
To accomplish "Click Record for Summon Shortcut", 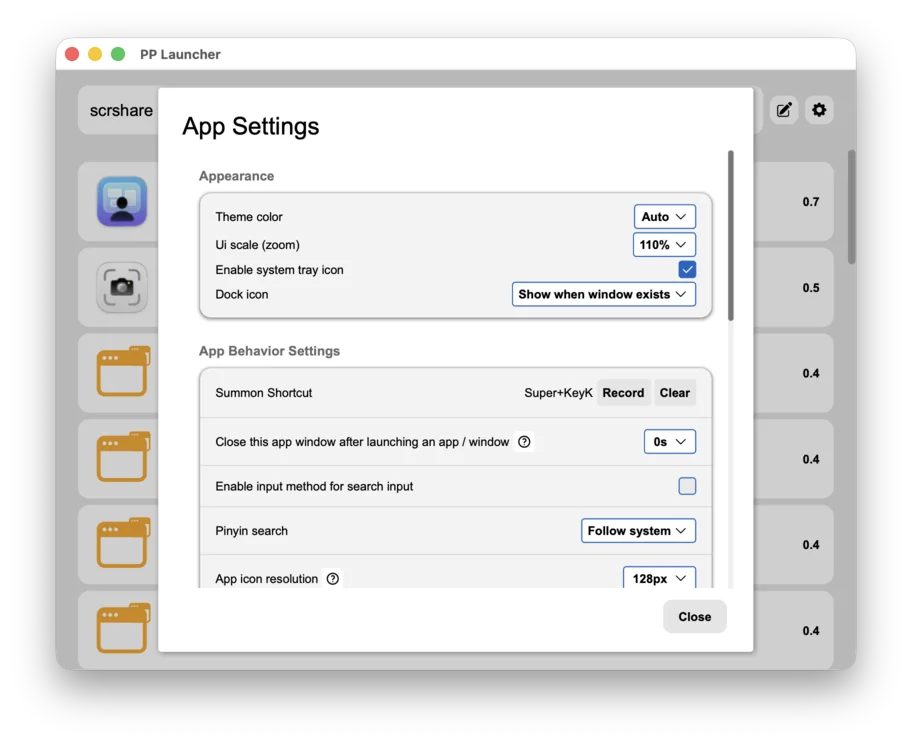I will coord(623,393).
